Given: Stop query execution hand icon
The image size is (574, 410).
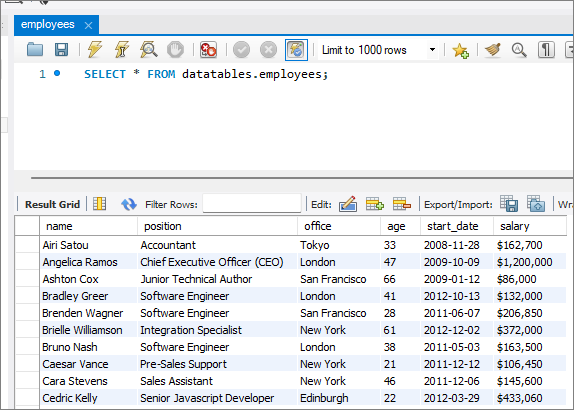Looking at the screenshot, I should pos(175,49).
